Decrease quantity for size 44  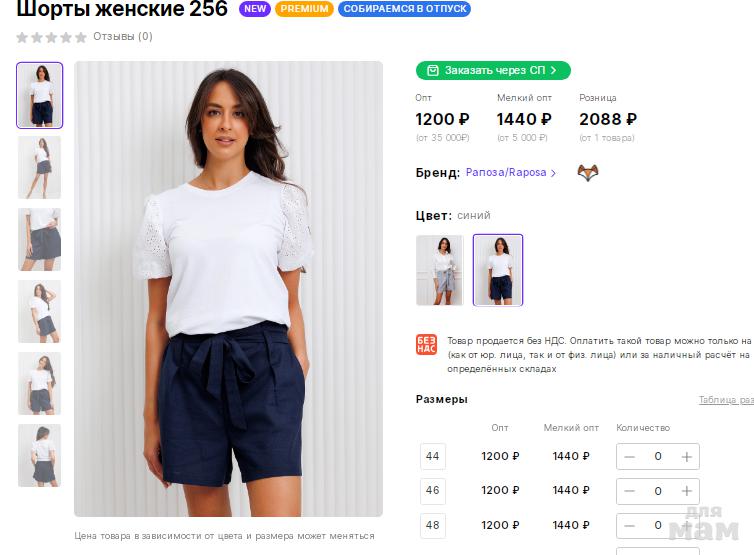click(x=630, y=457)
